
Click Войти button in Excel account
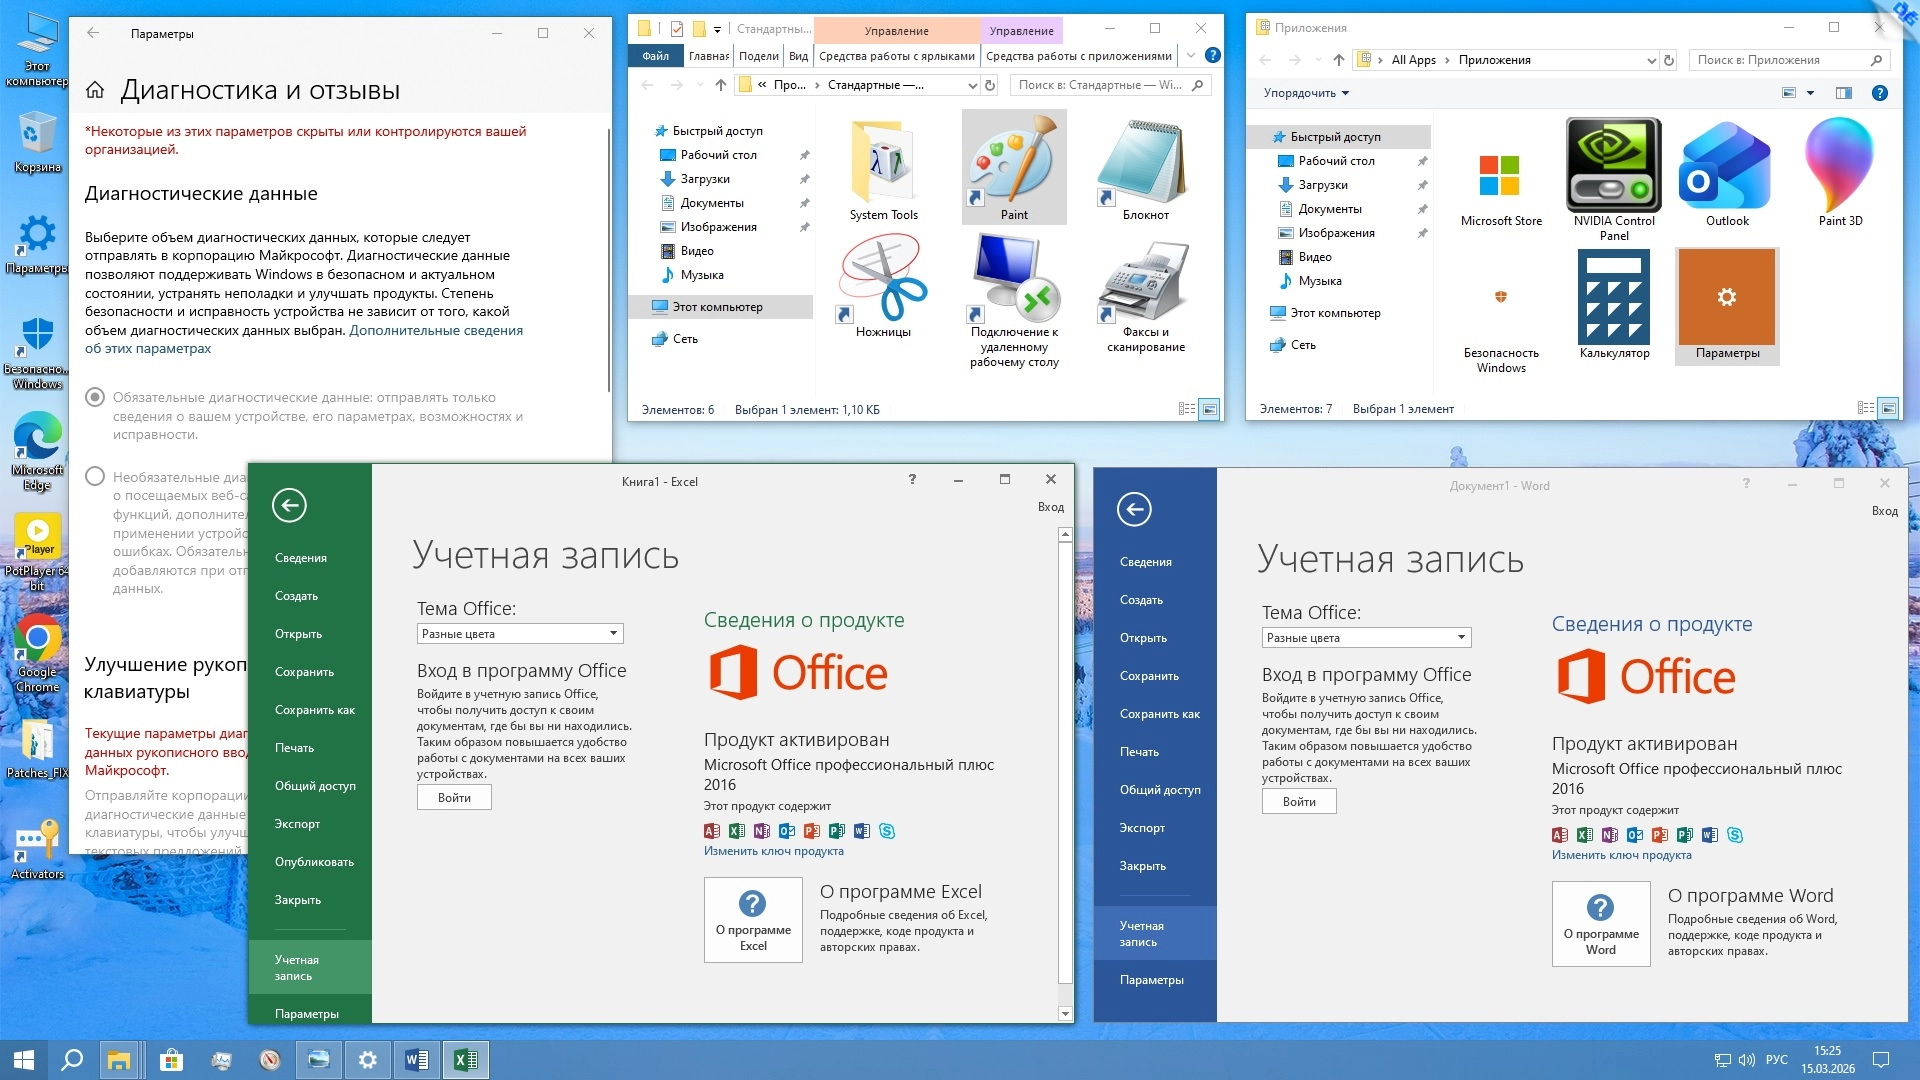tap(454, 798)
